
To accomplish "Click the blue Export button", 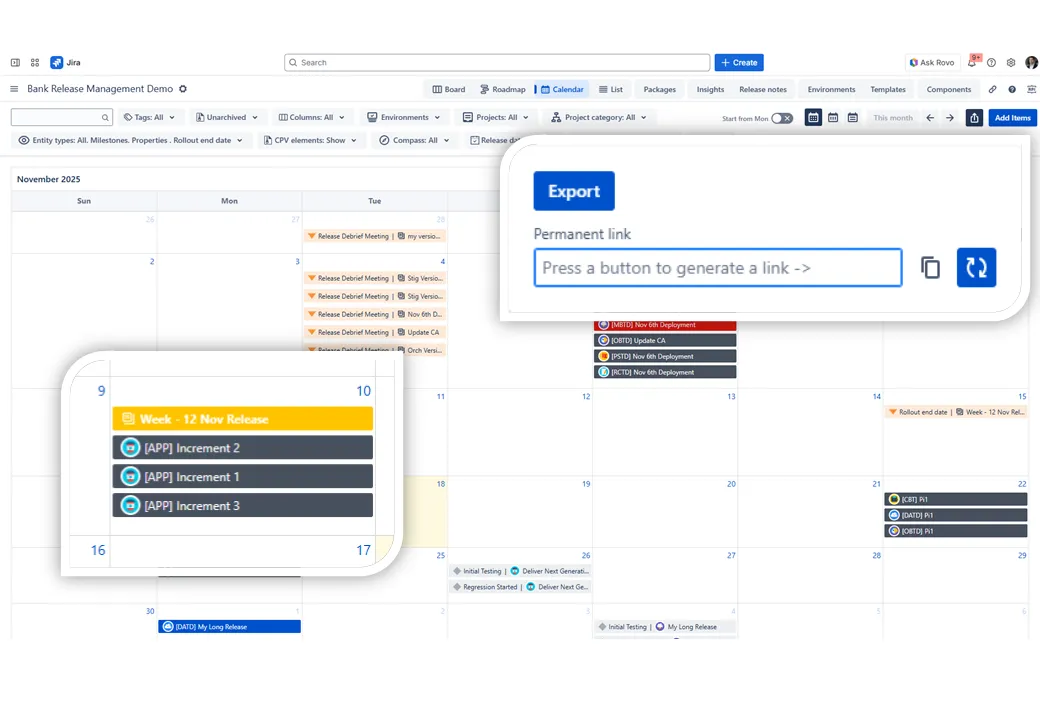I will [574, 191].
